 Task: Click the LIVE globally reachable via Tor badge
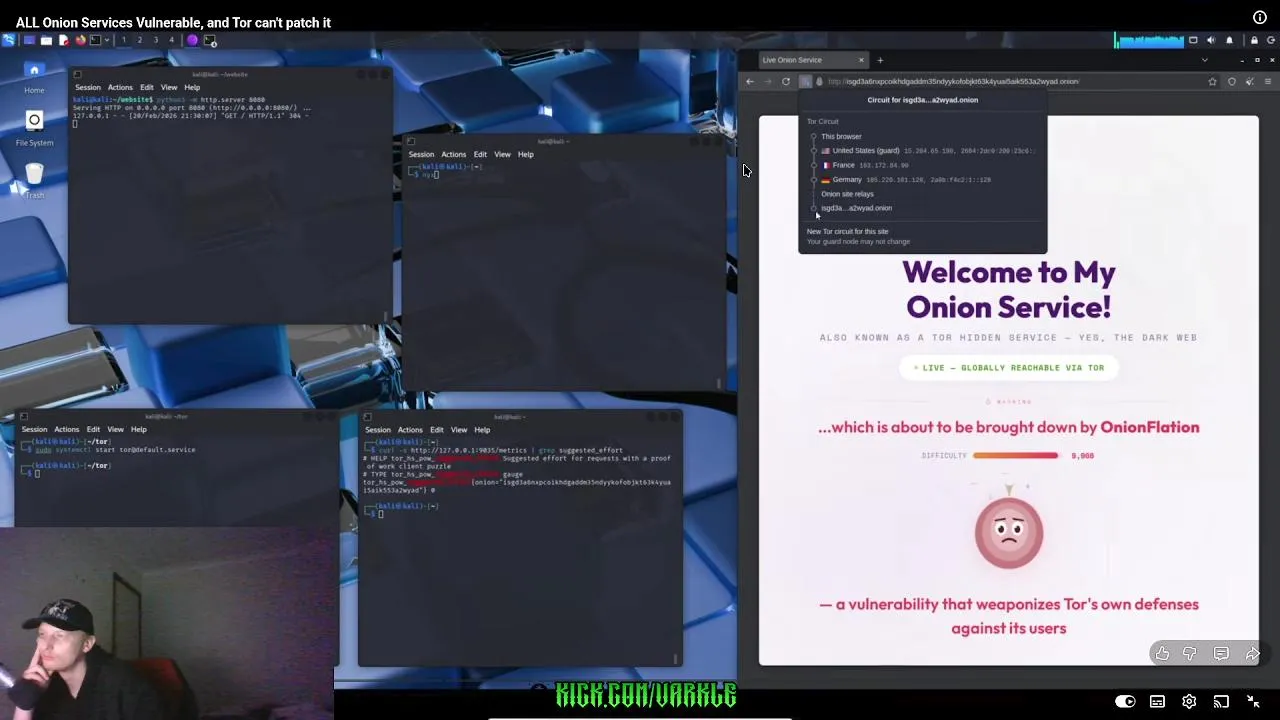1009,368
